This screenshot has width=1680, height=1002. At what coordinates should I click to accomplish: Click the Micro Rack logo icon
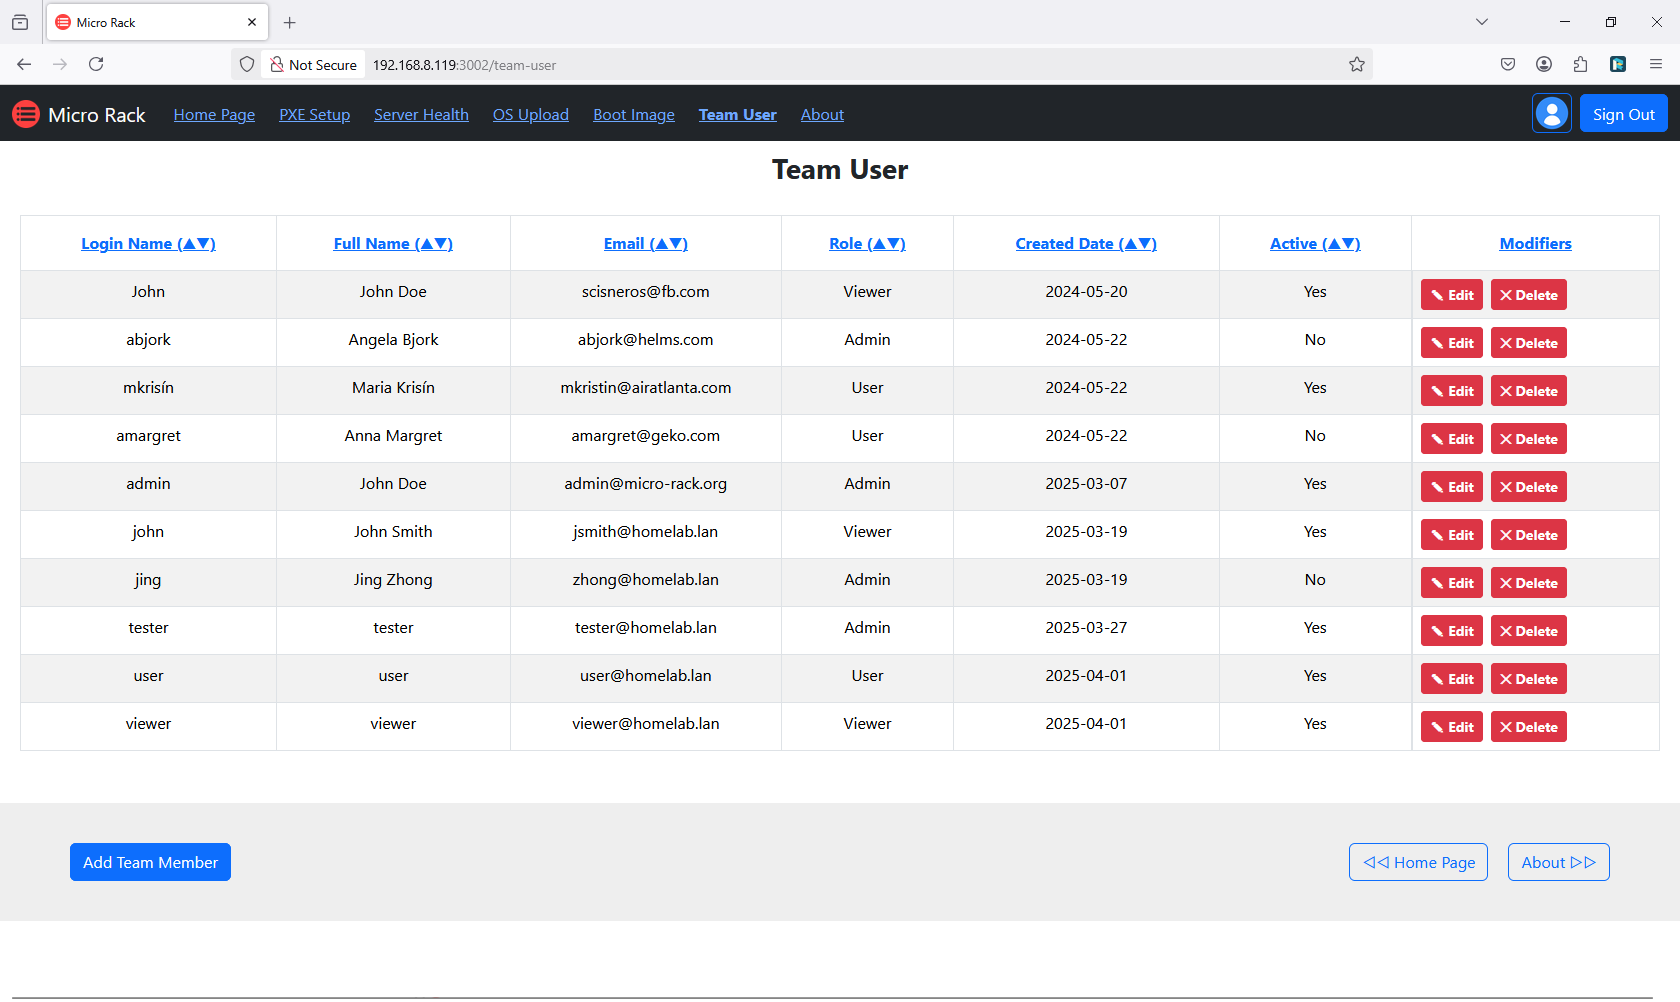pyautogui.click(x=26, y=114)
